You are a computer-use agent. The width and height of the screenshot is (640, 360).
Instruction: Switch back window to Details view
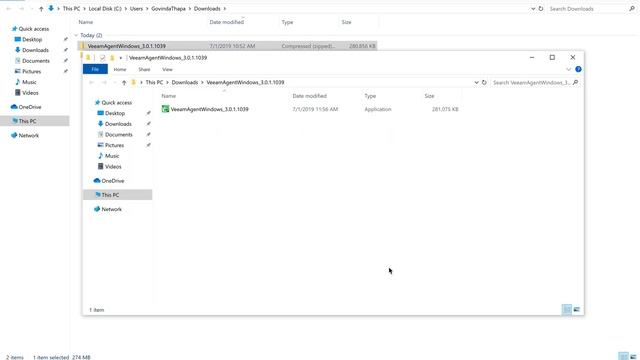(x=623, y=357)
